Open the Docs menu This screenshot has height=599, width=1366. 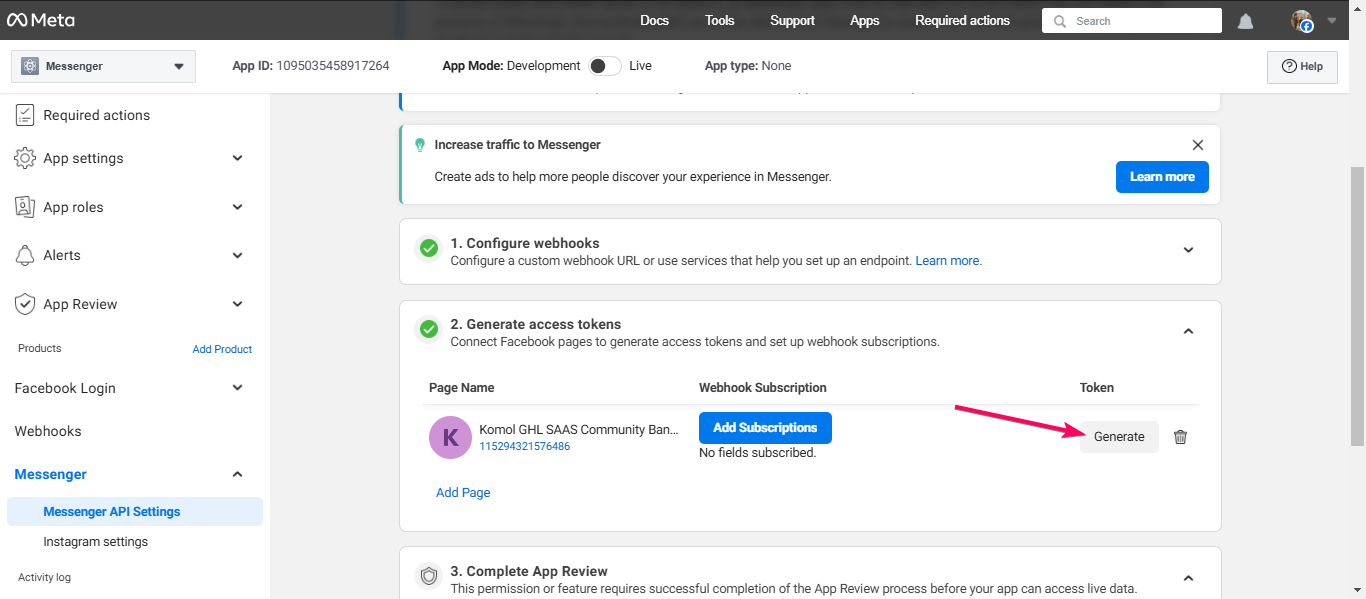(654, 21)
